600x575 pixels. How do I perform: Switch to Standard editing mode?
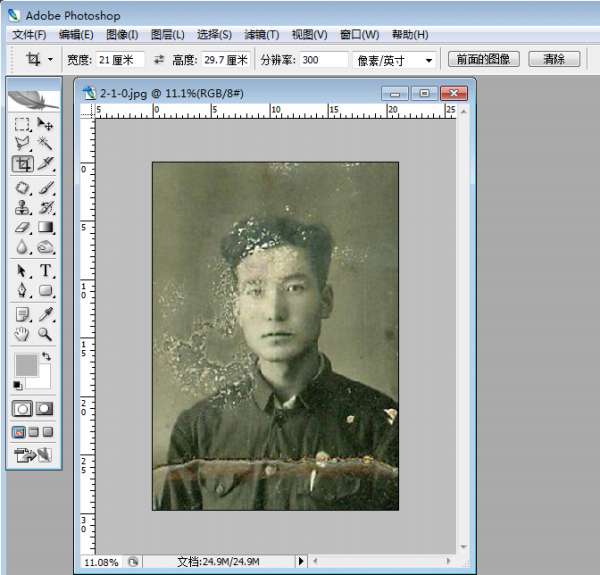tap(22, 408)
